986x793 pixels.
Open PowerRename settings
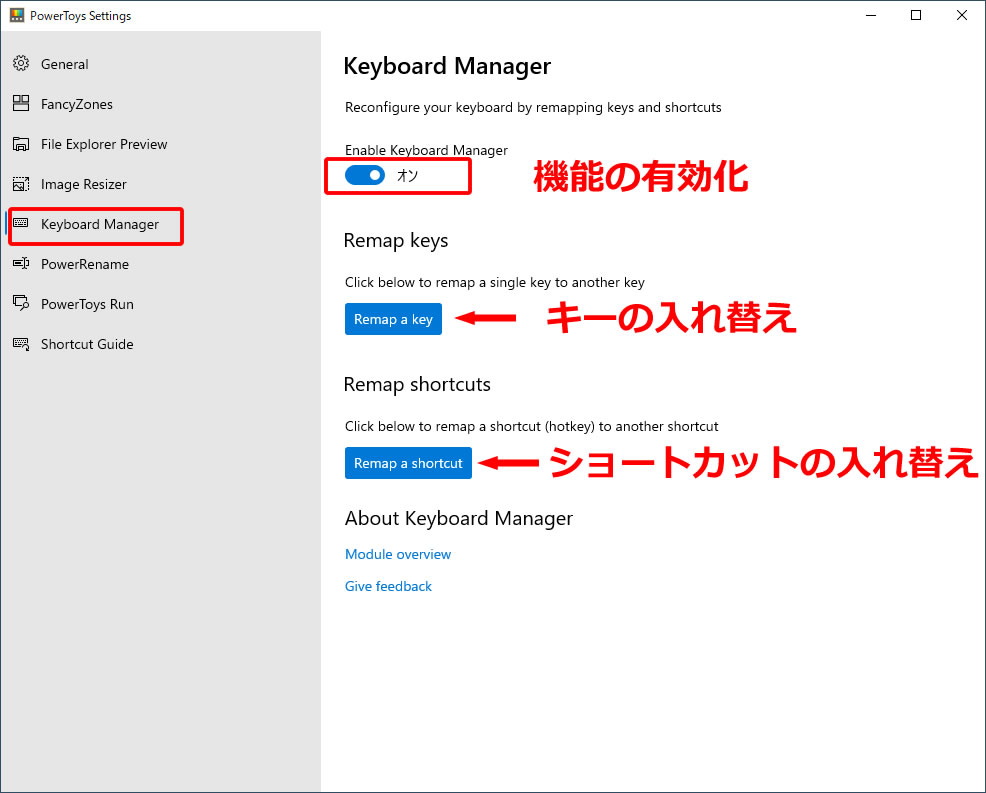click(x=160, y=264)
